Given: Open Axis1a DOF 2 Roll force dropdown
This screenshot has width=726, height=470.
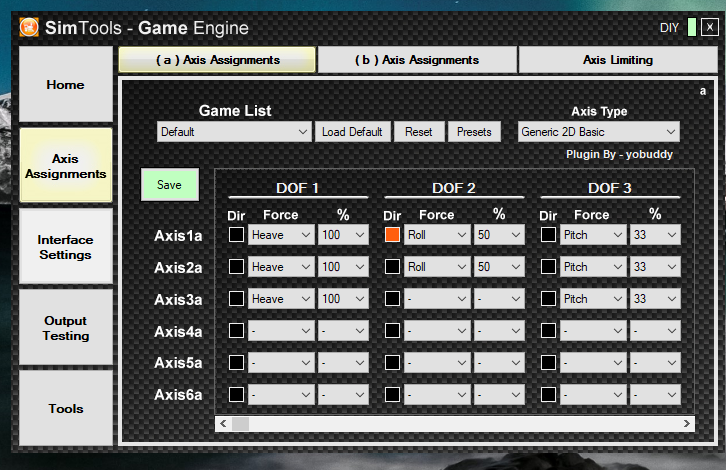Looking at the screenshot, I should (437, 235).
